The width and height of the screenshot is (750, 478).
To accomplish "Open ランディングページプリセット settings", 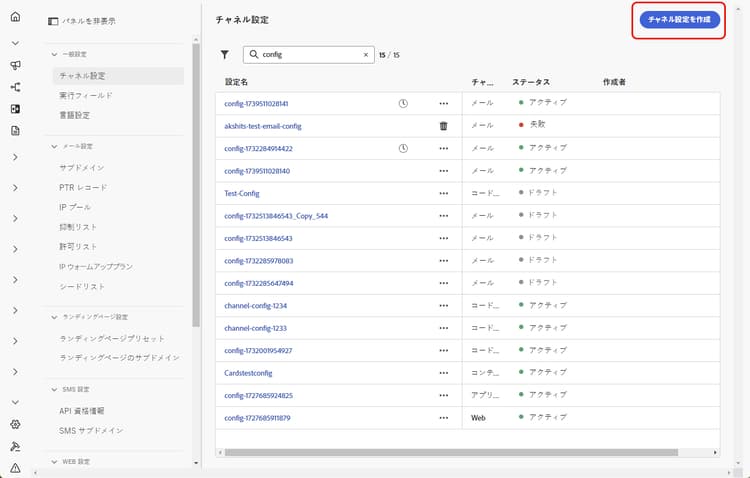I will point(112,338).
